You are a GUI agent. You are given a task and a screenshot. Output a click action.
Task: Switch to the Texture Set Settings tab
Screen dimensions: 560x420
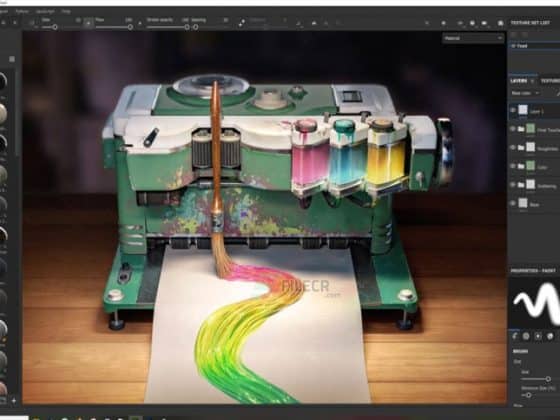pos(550,81)
